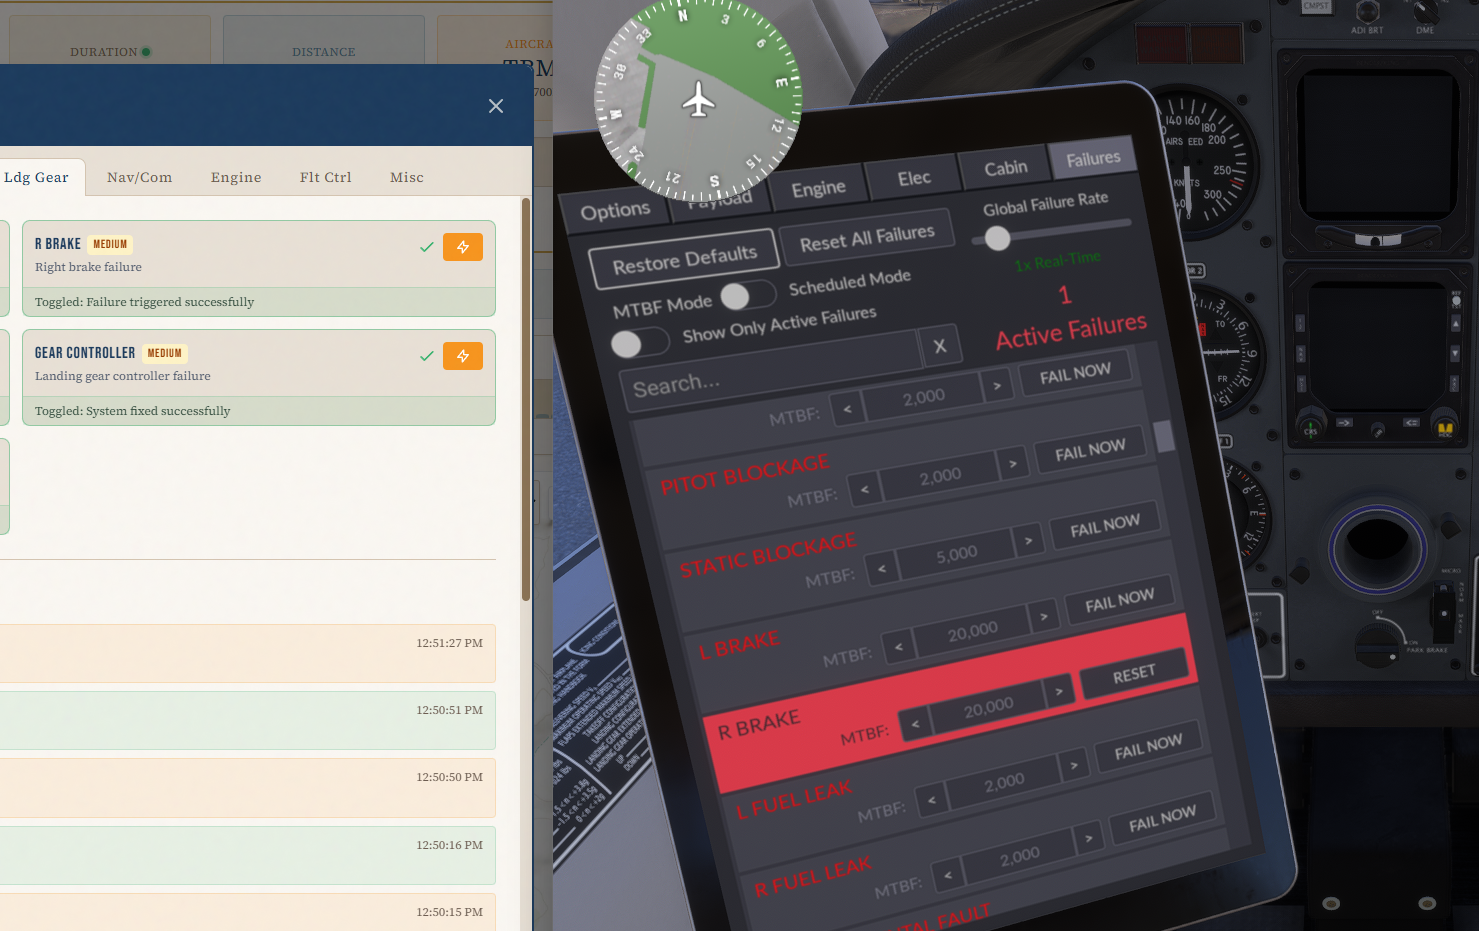Click the compass airplane icon
The image size is (1479, 931).
coord(698,100)
